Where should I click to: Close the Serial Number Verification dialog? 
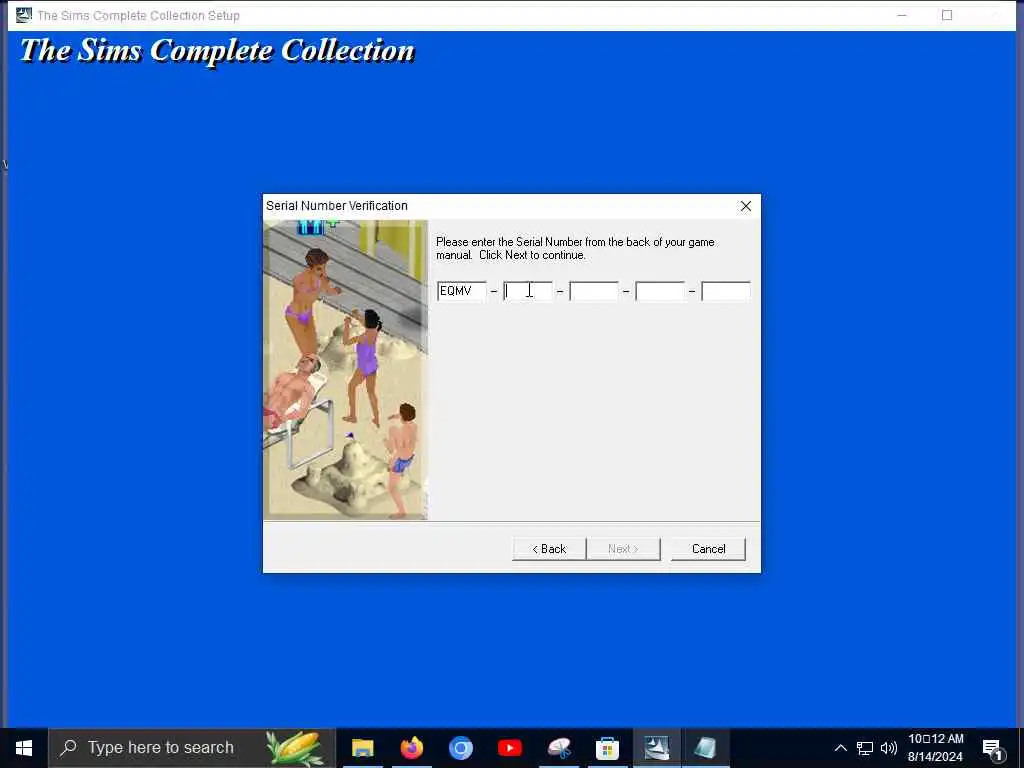coord(746,206)
